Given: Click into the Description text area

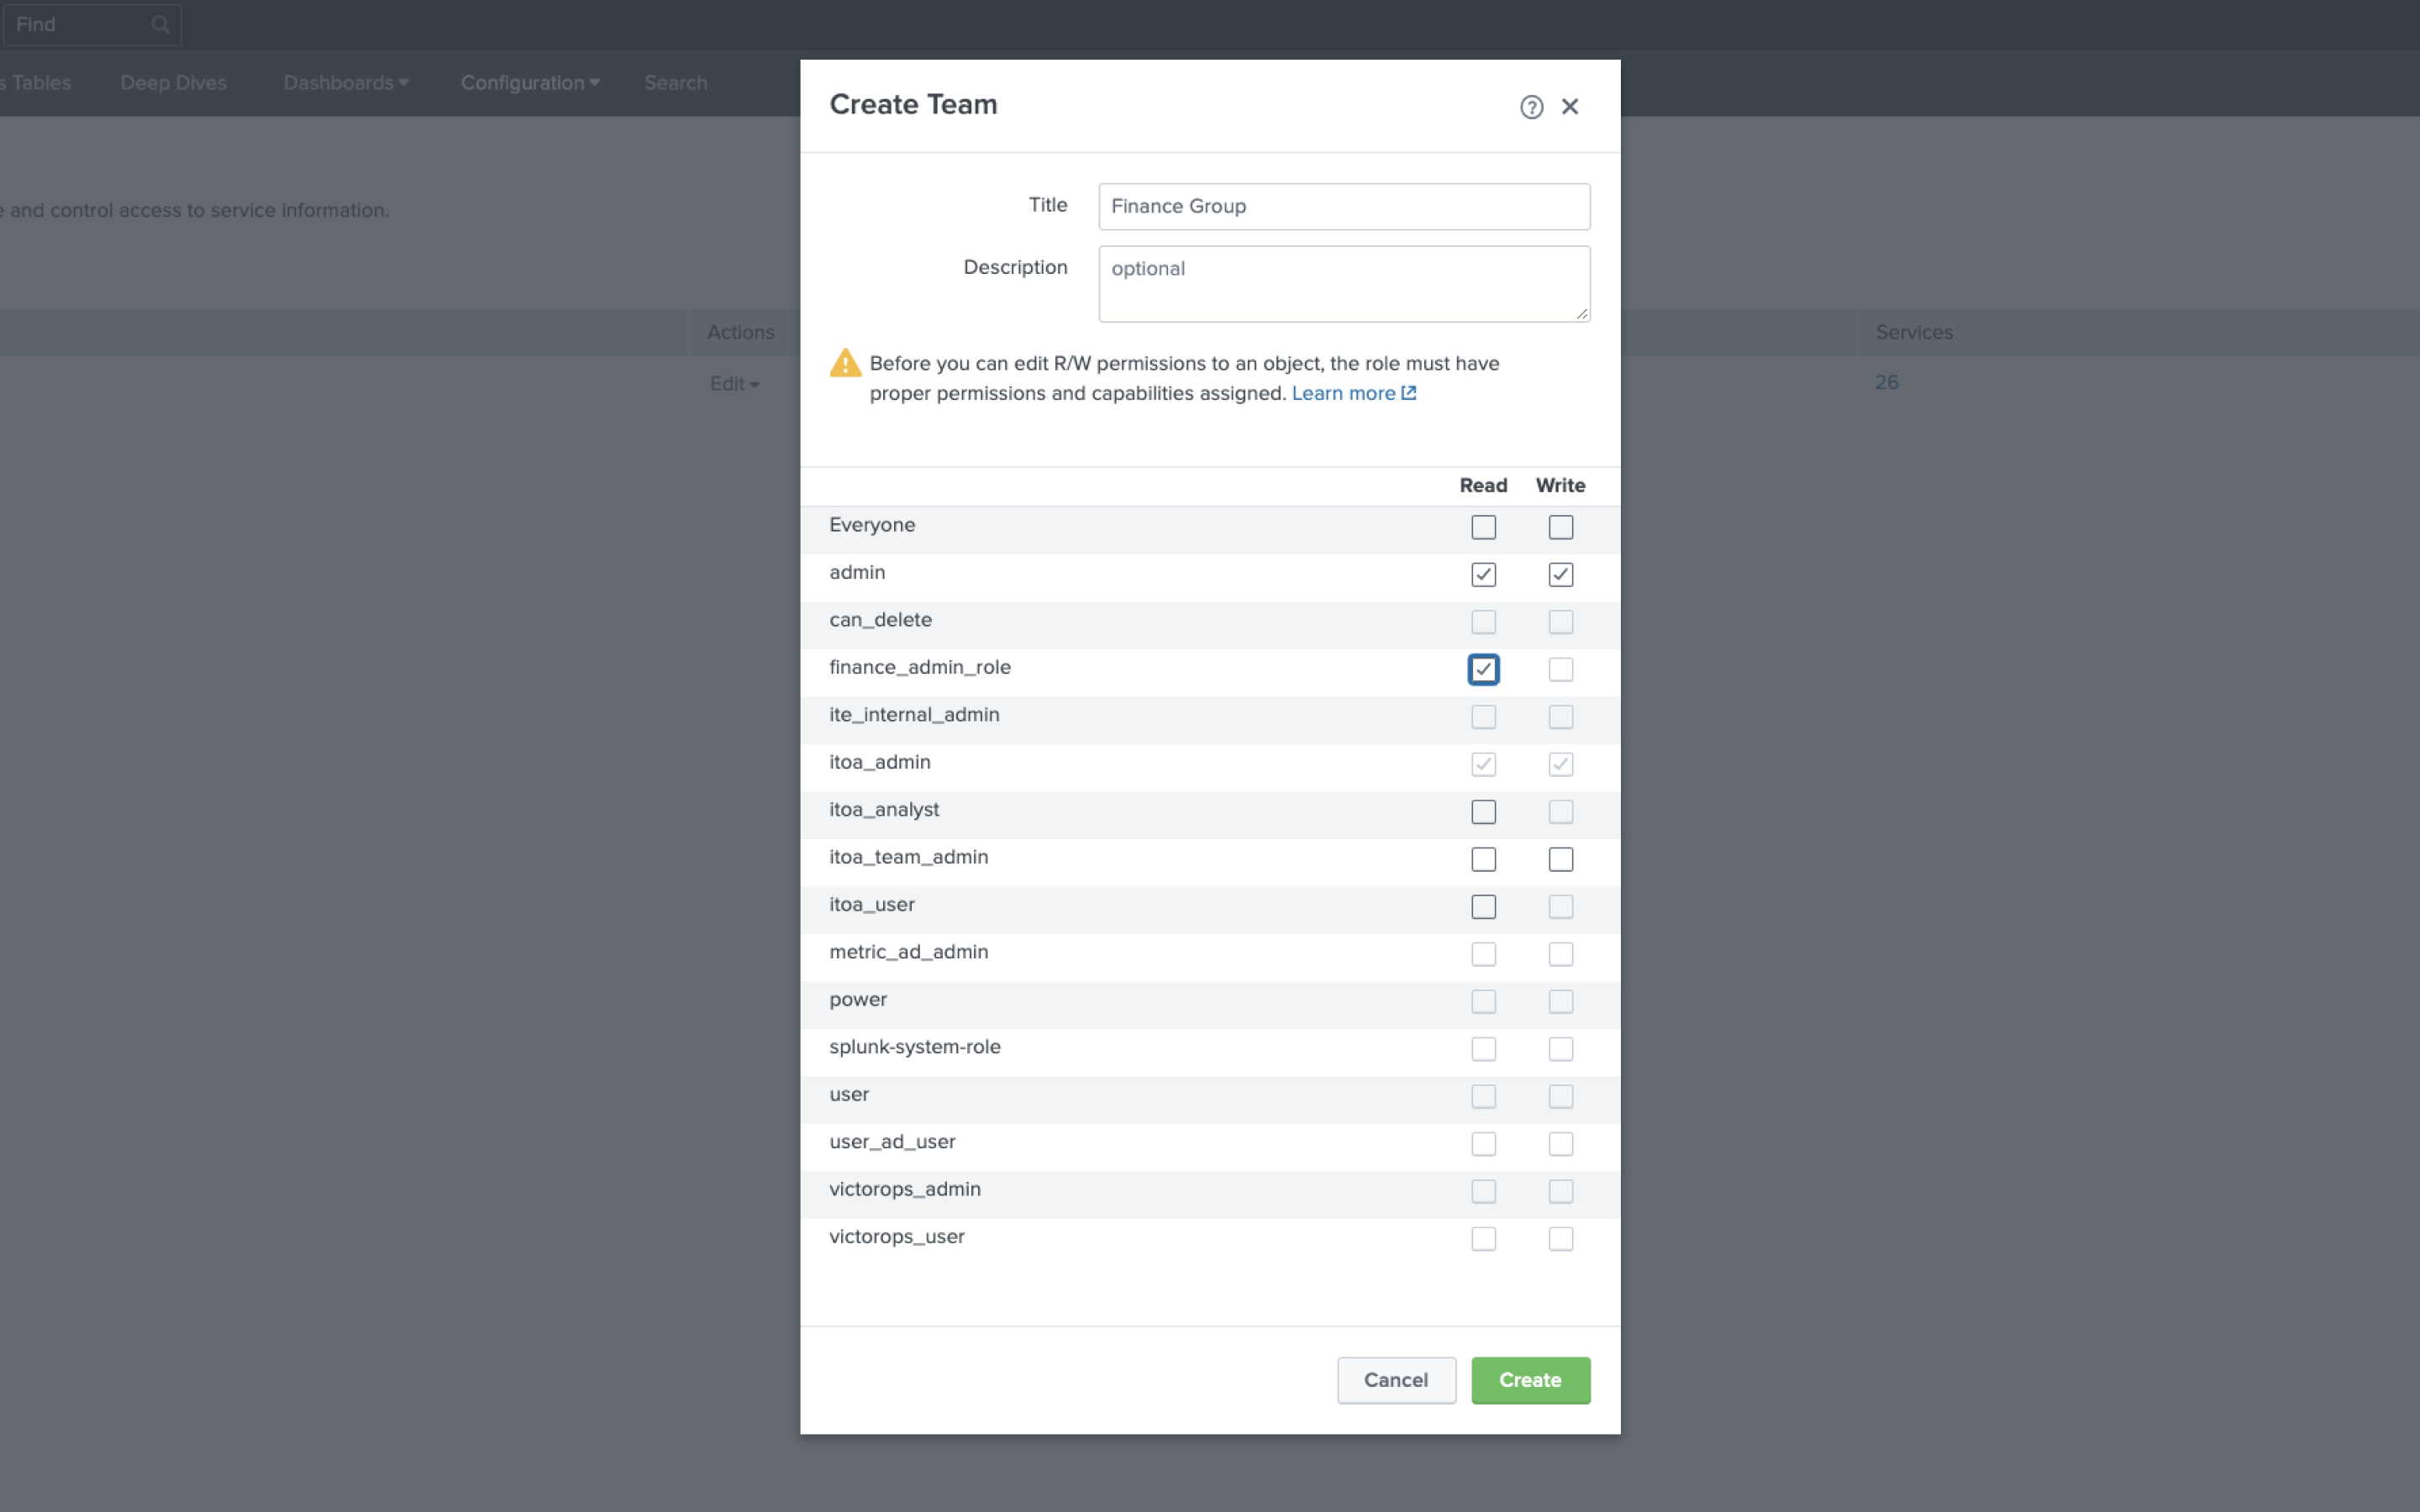Looking at the screenshot, I should [1344, 284].
